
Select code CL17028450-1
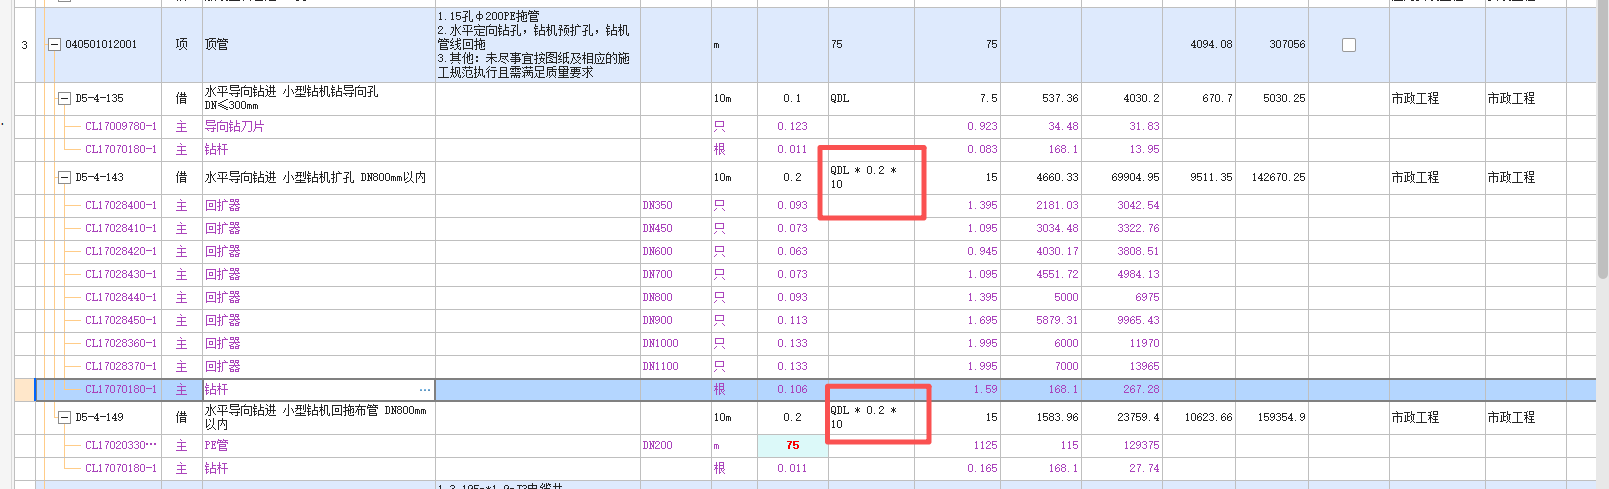pos(121,321)
